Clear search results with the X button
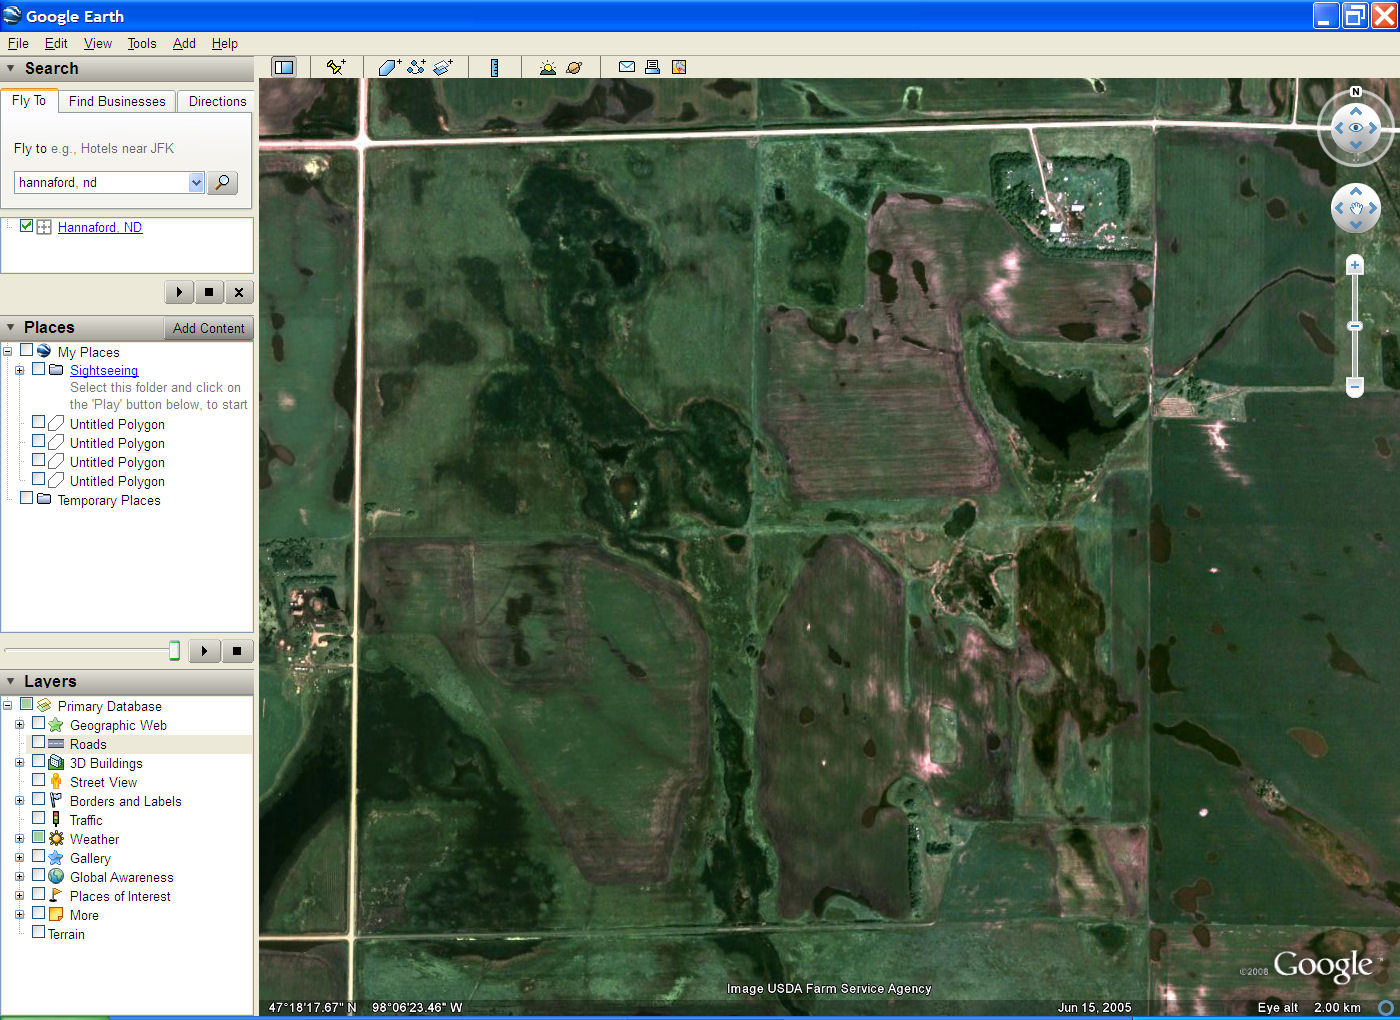The height and width of the screenshot is (1020, 1400). point(238,292)
